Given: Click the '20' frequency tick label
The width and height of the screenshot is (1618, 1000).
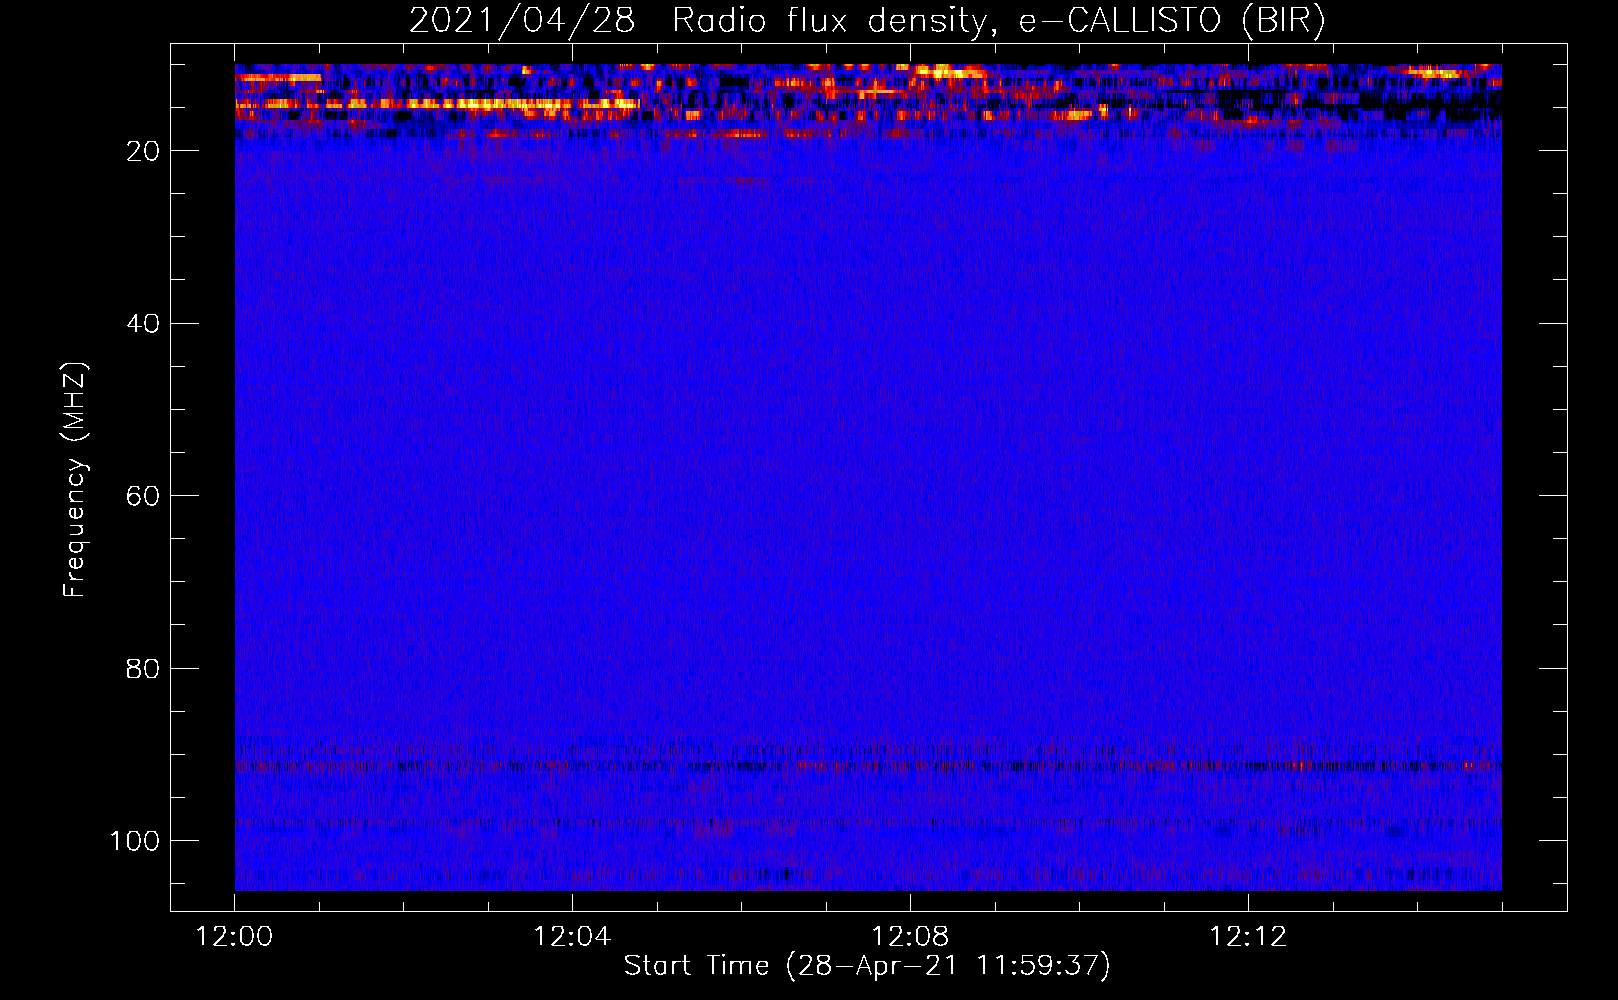Looking at the screenshot, I should (x=142, y=151).
